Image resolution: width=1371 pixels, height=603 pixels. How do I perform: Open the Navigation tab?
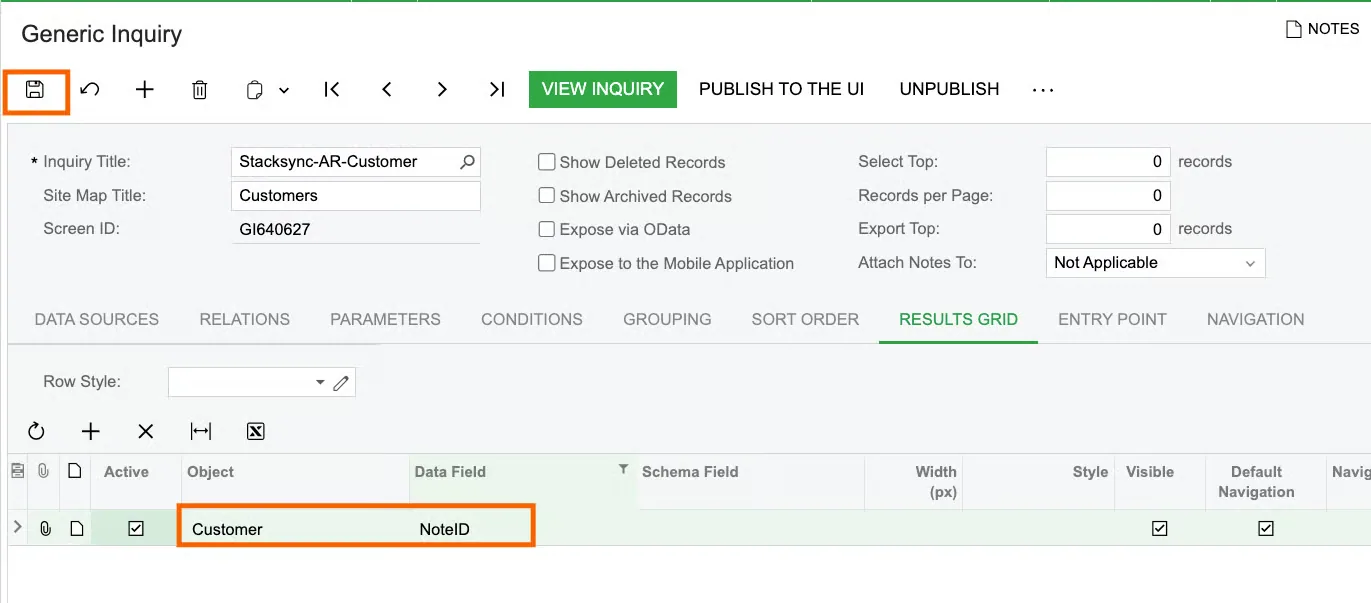(1255, 319)
